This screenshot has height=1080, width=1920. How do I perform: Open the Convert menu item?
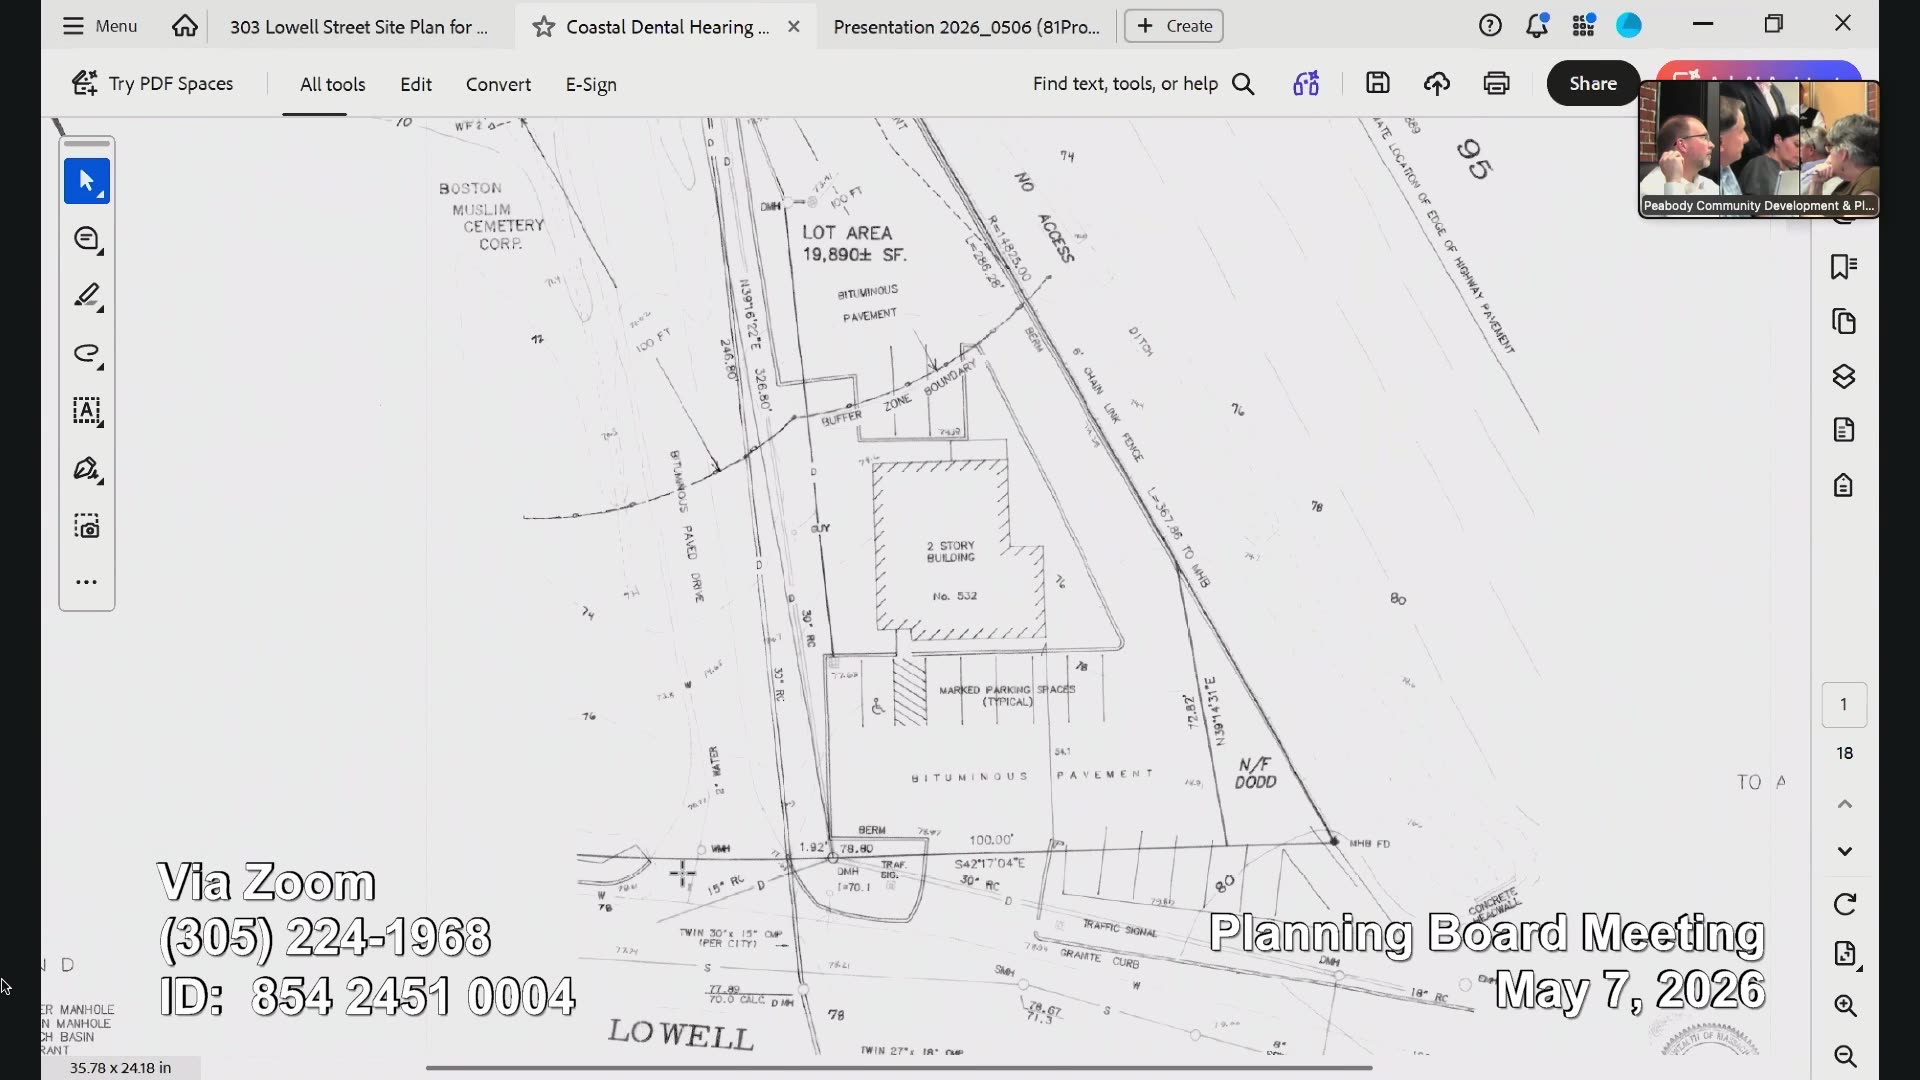tap(498, 85)
